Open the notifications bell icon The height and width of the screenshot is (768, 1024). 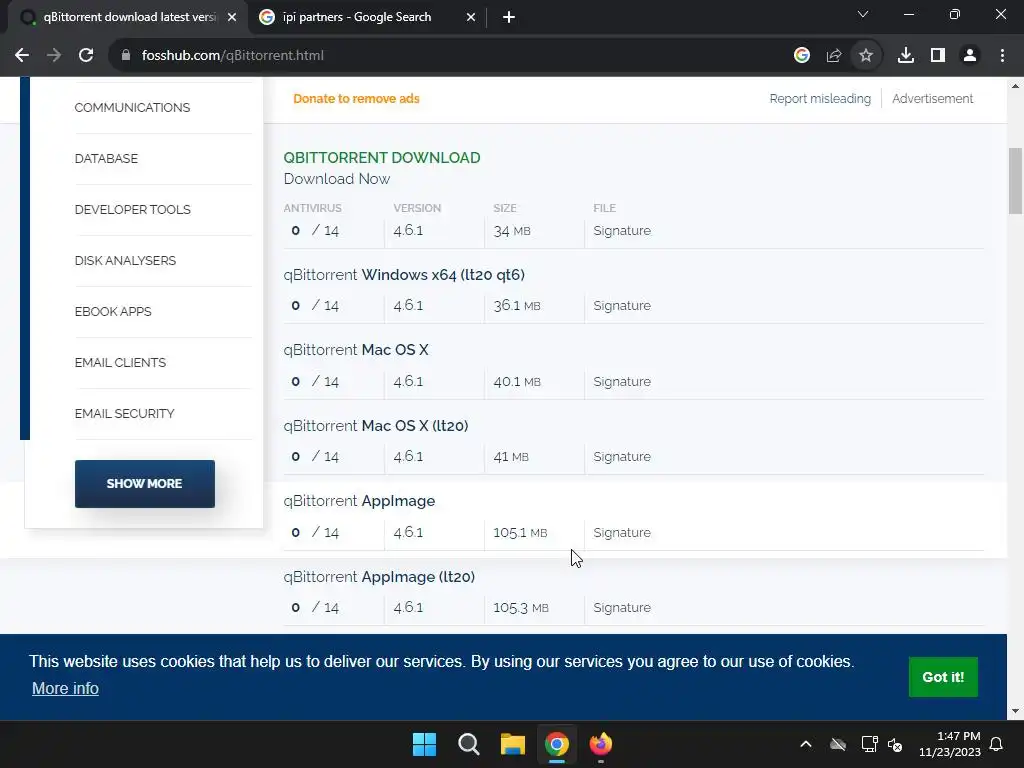[x=997, y=744]
